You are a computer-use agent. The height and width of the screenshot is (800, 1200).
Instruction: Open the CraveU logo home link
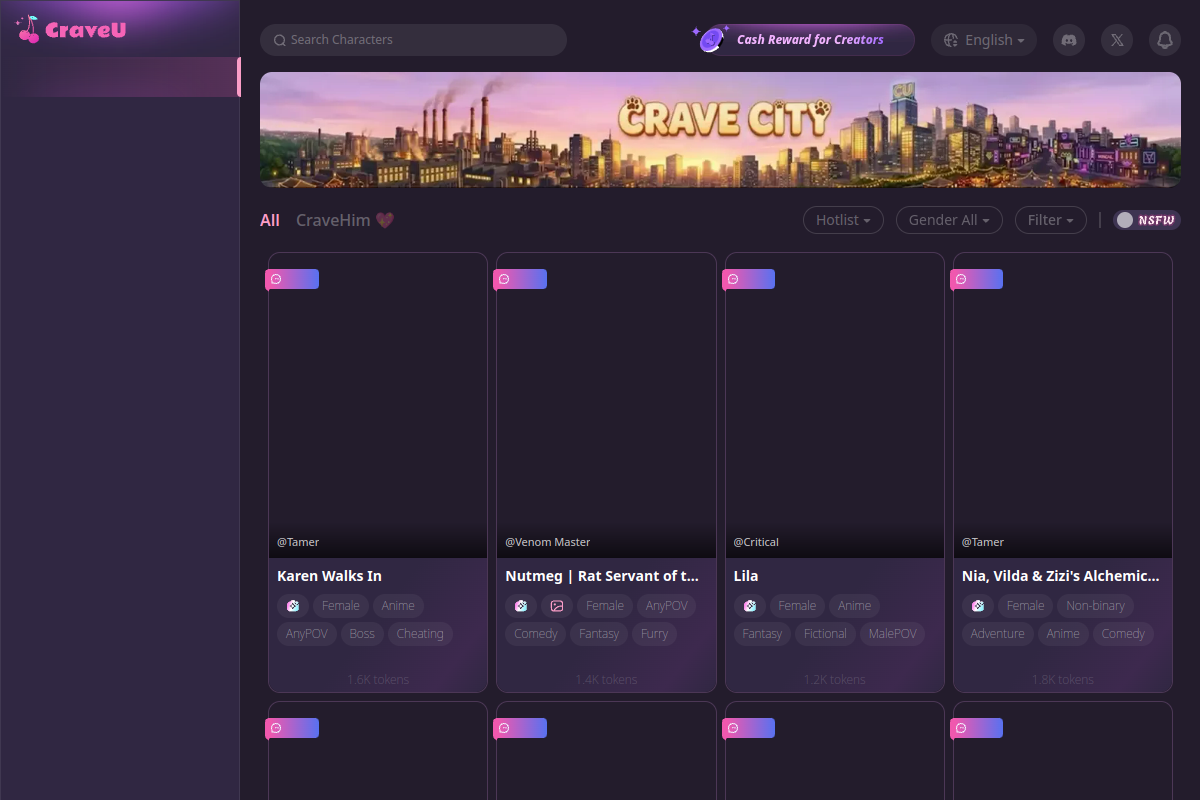point(71,29)
